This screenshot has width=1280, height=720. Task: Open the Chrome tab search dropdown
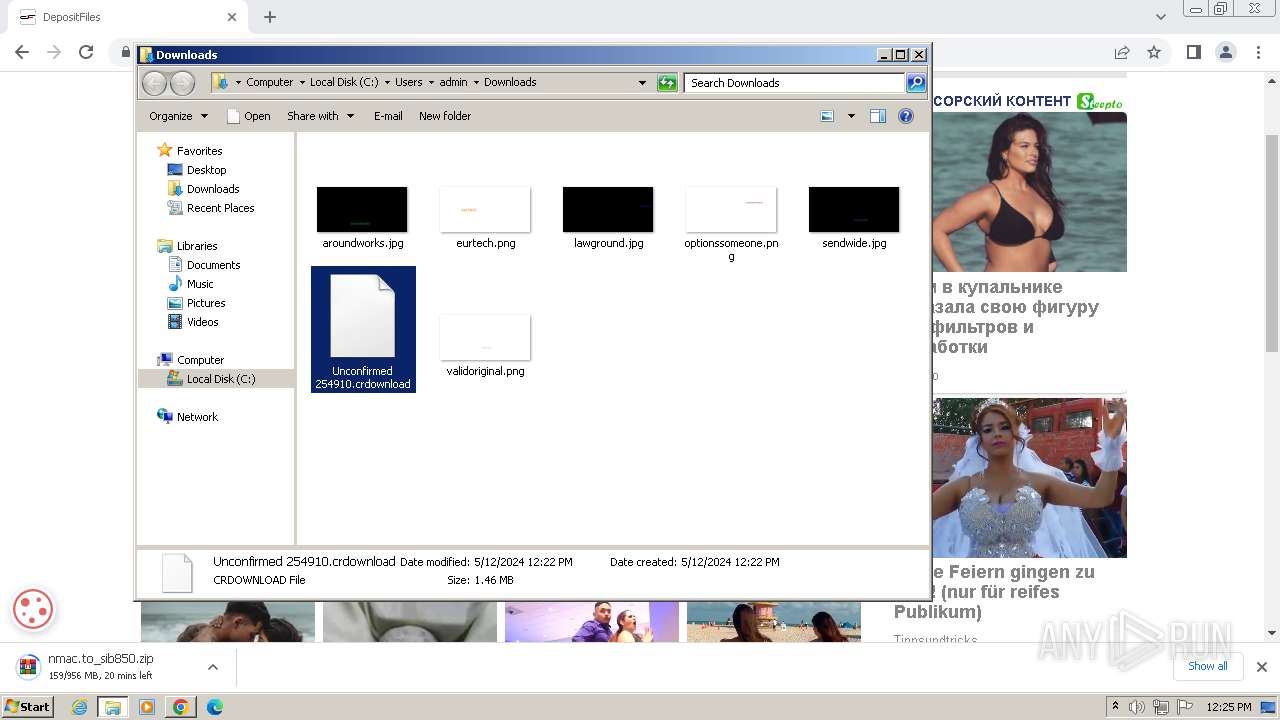tap(1161, 17)
